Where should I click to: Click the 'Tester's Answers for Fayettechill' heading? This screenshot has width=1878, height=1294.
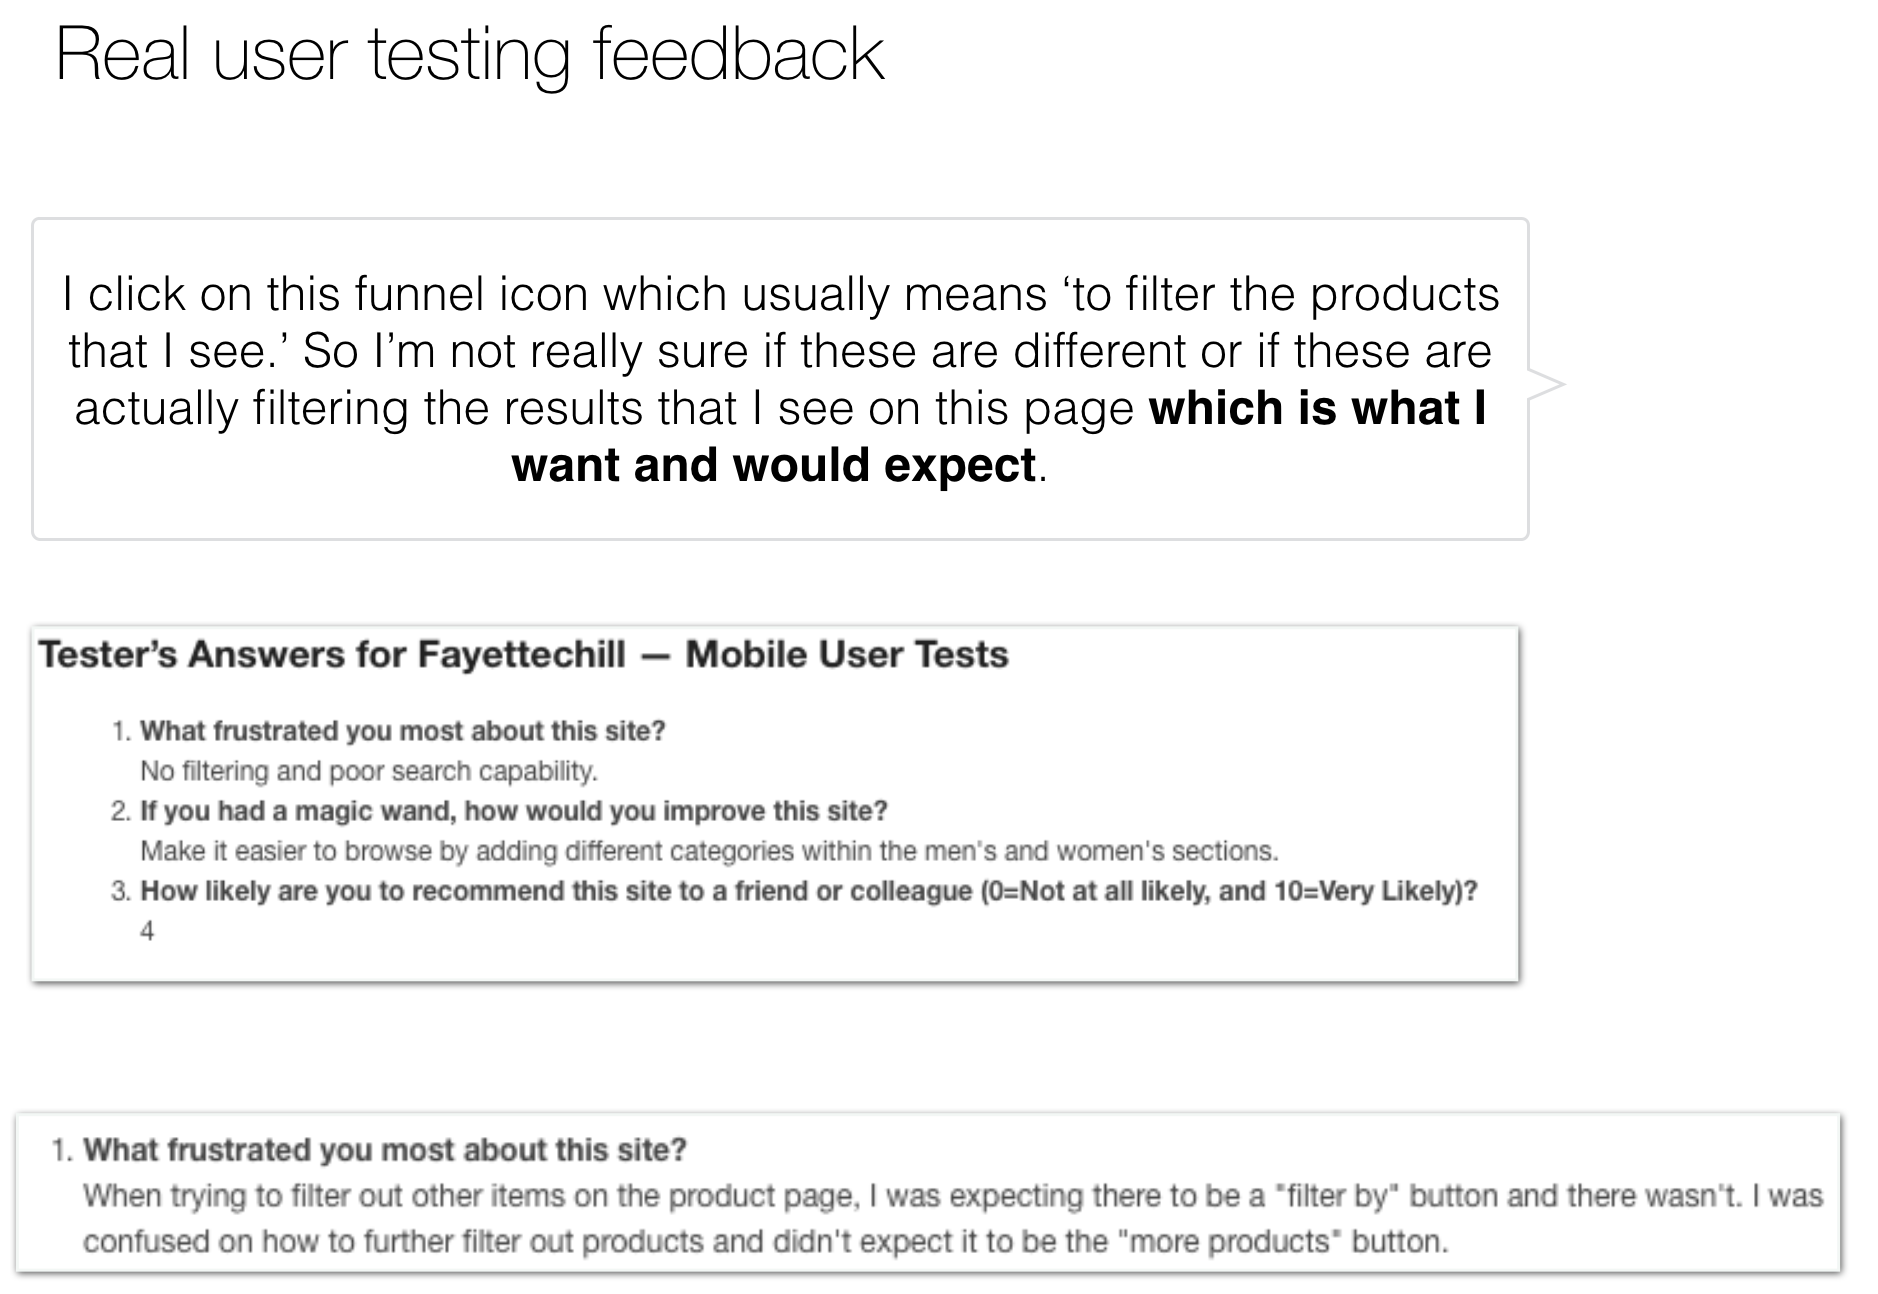pyautogui.click(x=332, y=654)
